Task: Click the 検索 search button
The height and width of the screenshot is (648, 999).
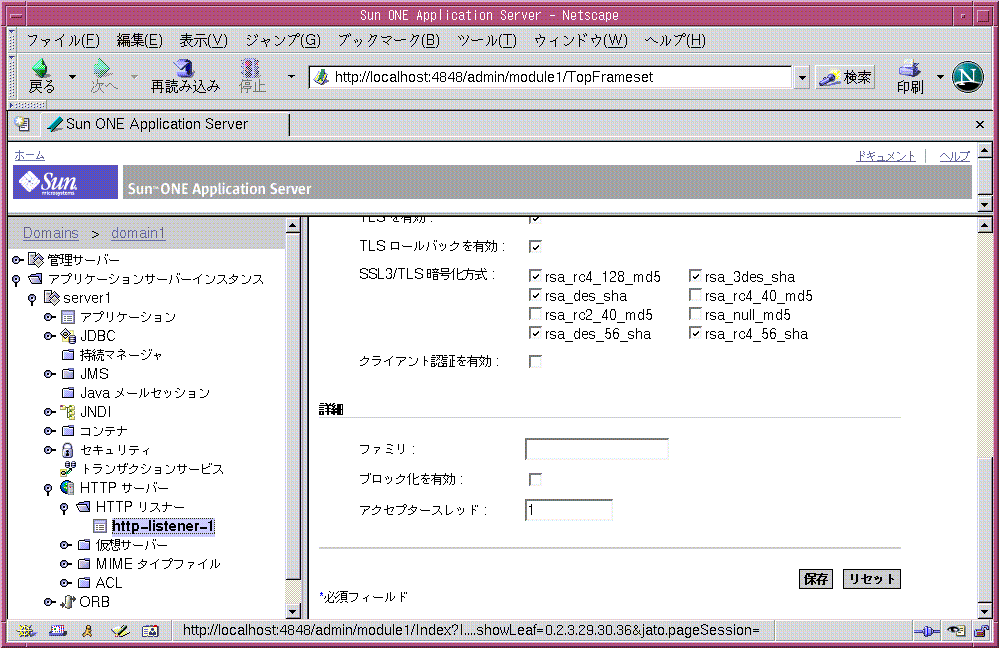Action: pyautogui.click(x=845, y=78)
